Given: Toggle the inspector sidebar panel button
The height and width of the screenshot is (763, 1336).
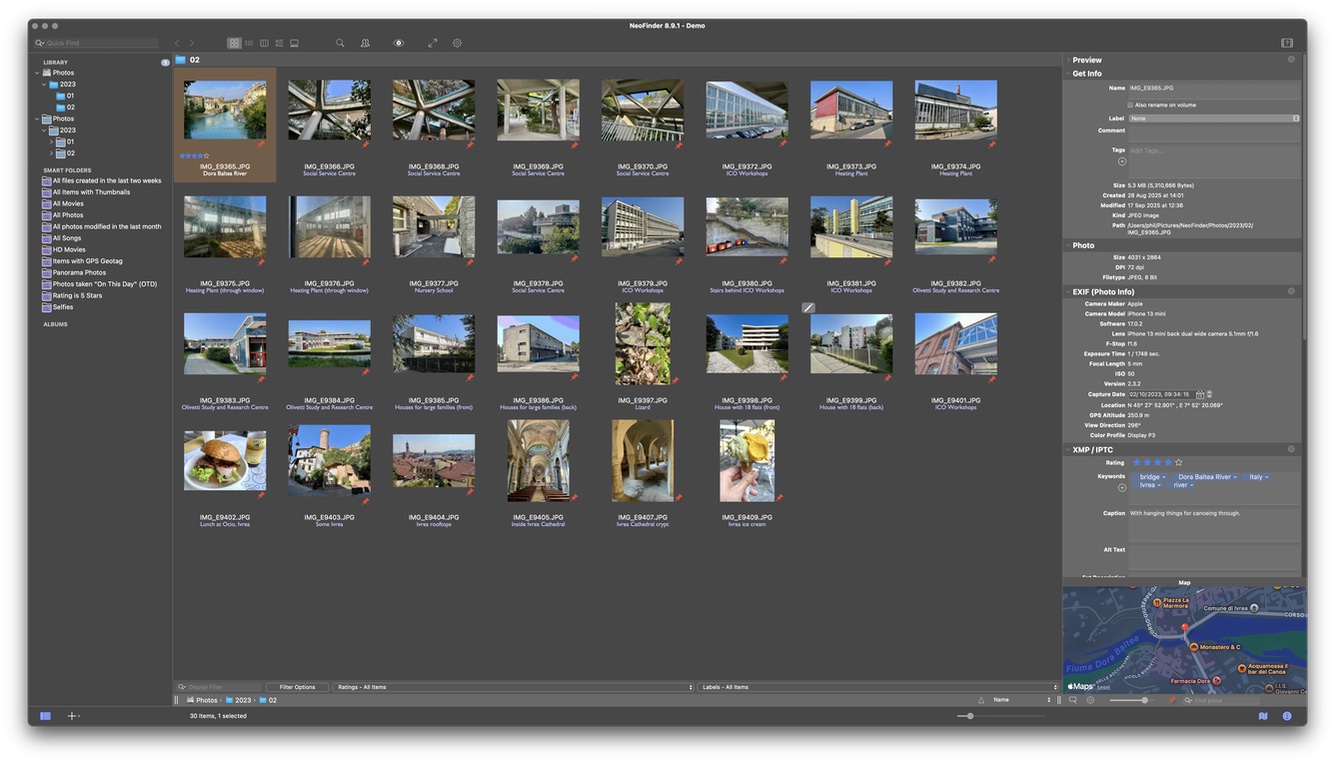Looking at the screenshot, I should point(1287,43).
